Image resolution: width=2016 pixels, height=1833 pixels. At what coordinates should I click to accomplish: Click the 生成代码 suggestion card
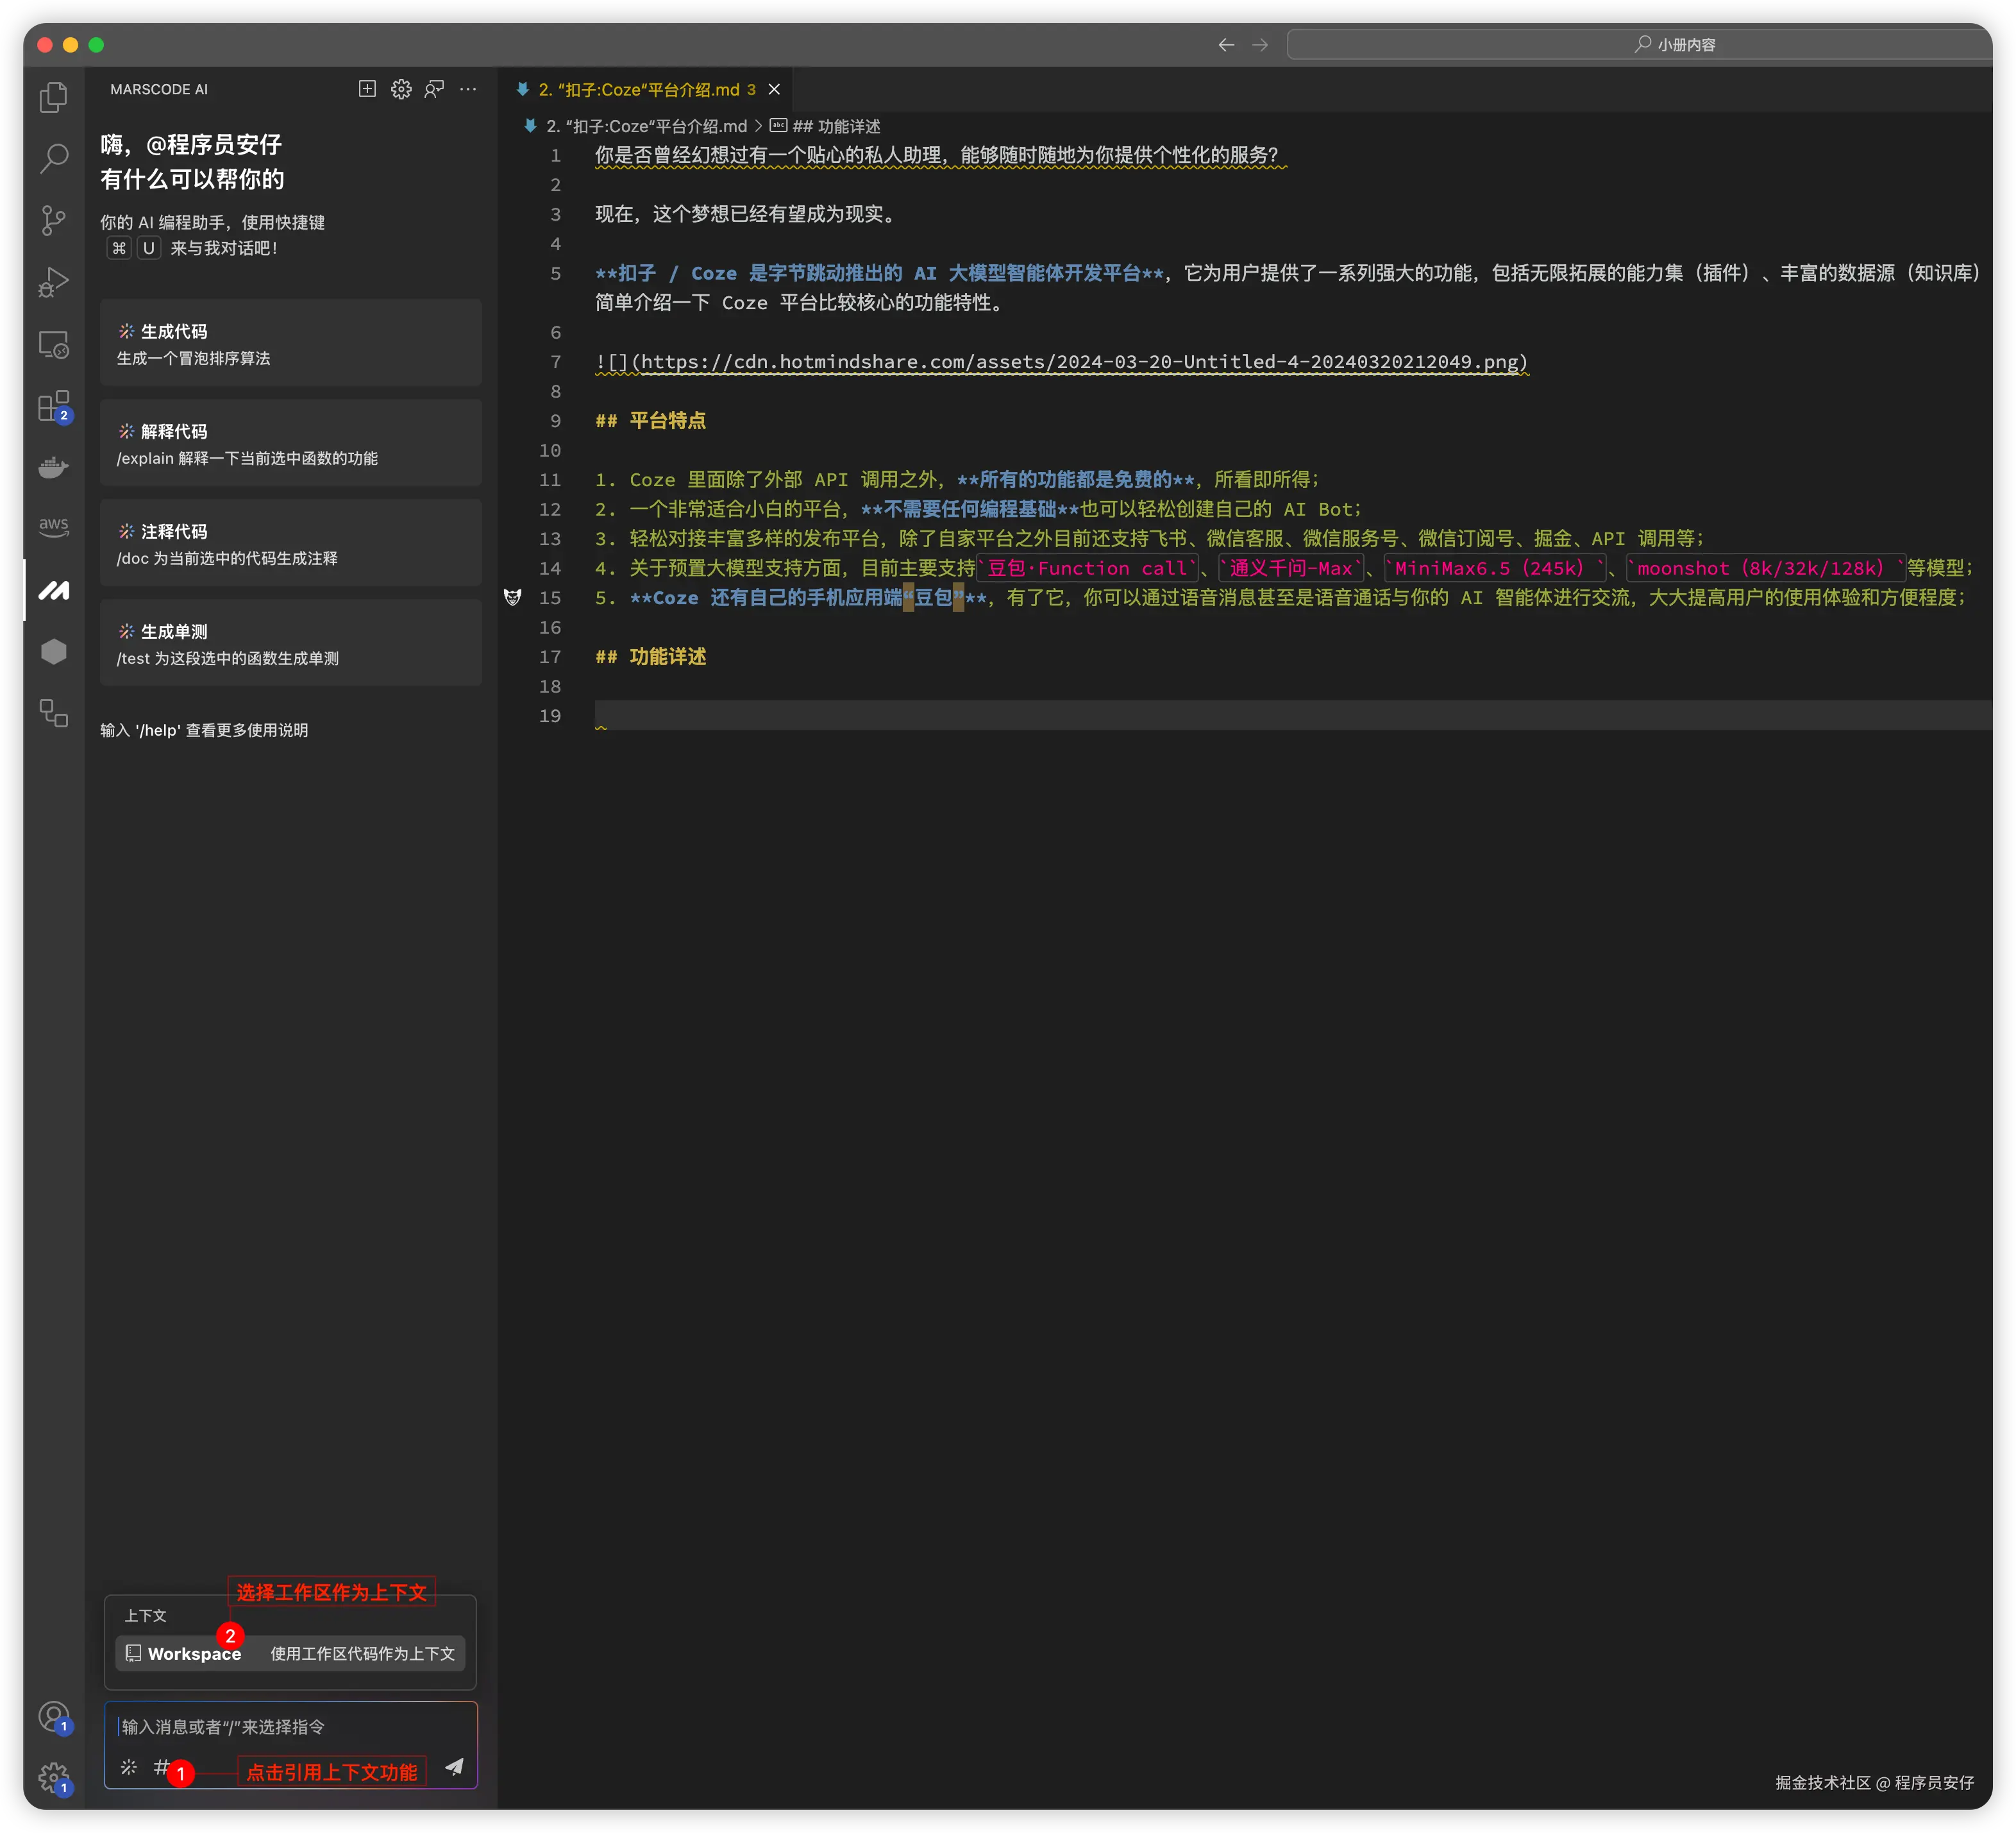tap(290, 343)
